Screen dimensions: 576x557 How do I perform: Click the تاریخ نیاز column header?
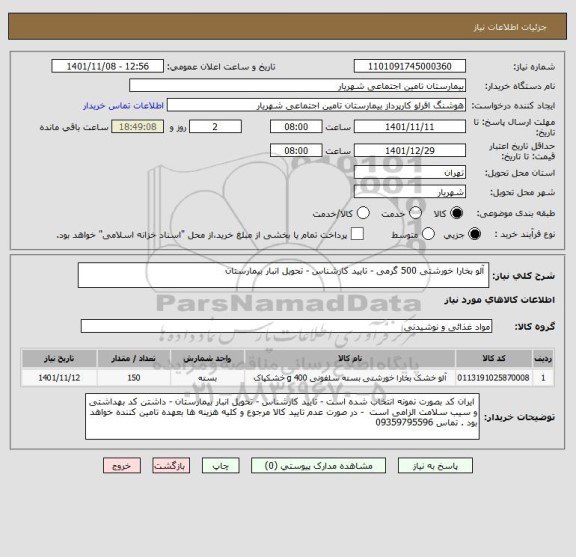(x=59, y=358)
